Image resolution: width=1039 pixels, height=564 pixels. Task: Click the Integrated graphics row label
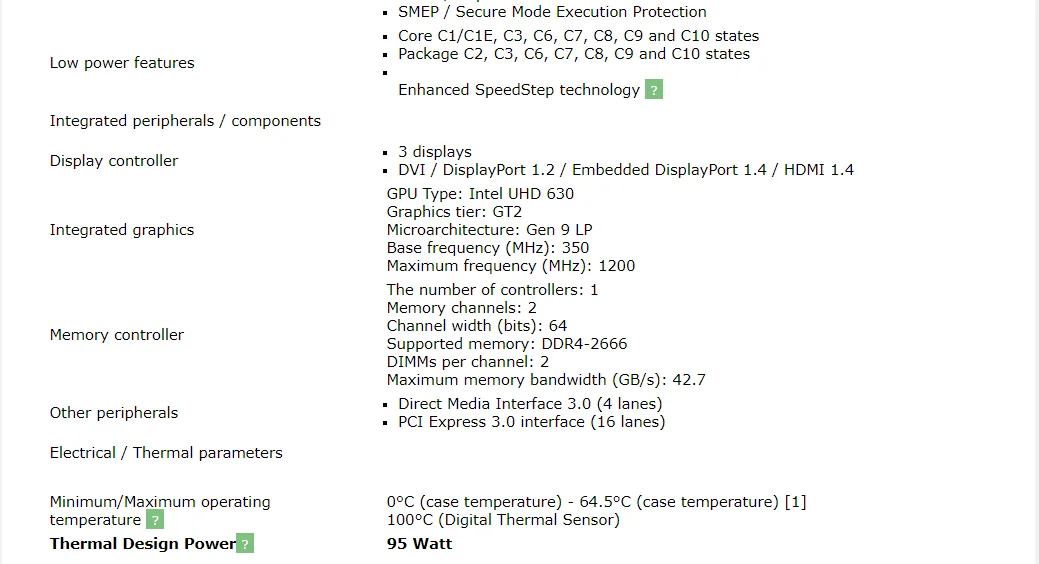(x=122, y=230)
